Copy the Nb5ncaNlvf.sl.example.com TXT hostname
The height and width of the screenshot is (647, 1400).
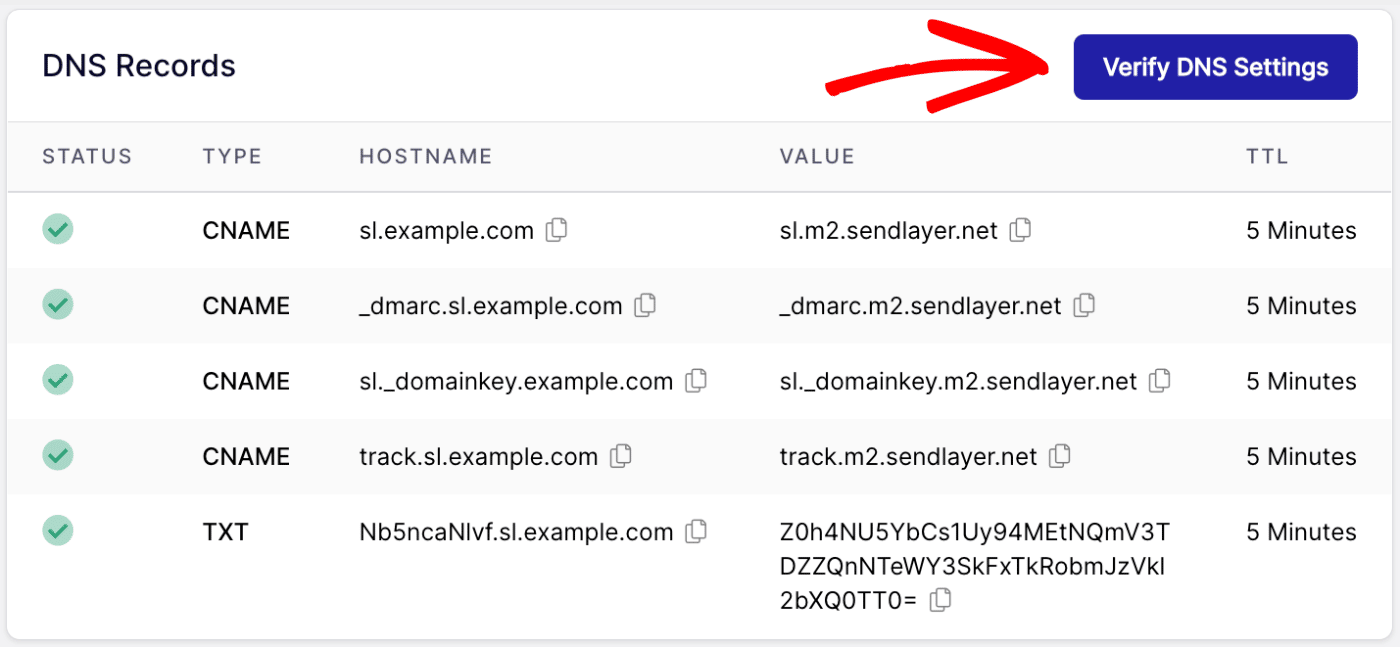pos(696,531)
